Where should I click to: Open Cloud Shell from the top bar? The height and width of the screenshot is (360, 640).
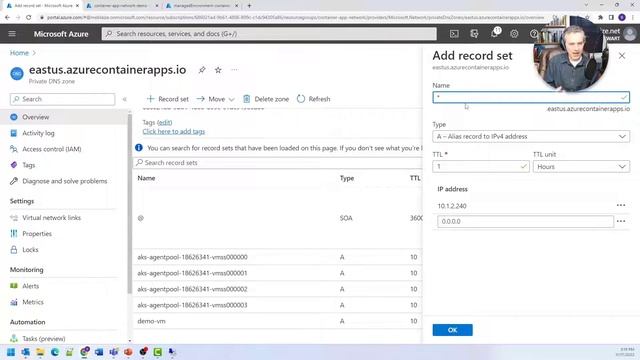coord(454,34)
